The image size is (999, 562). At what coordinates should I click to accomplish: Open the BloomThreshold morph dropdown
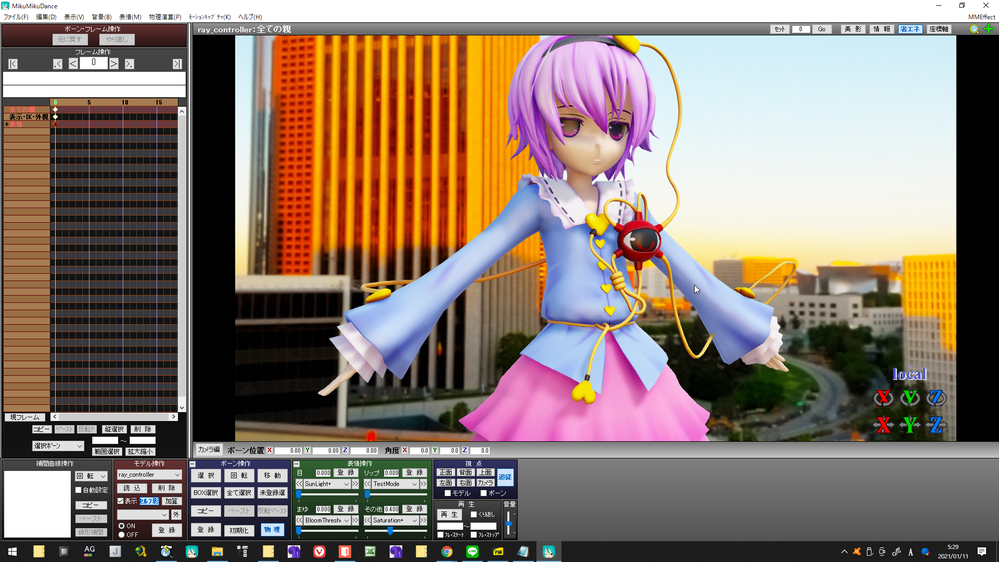tap(327, 521)
